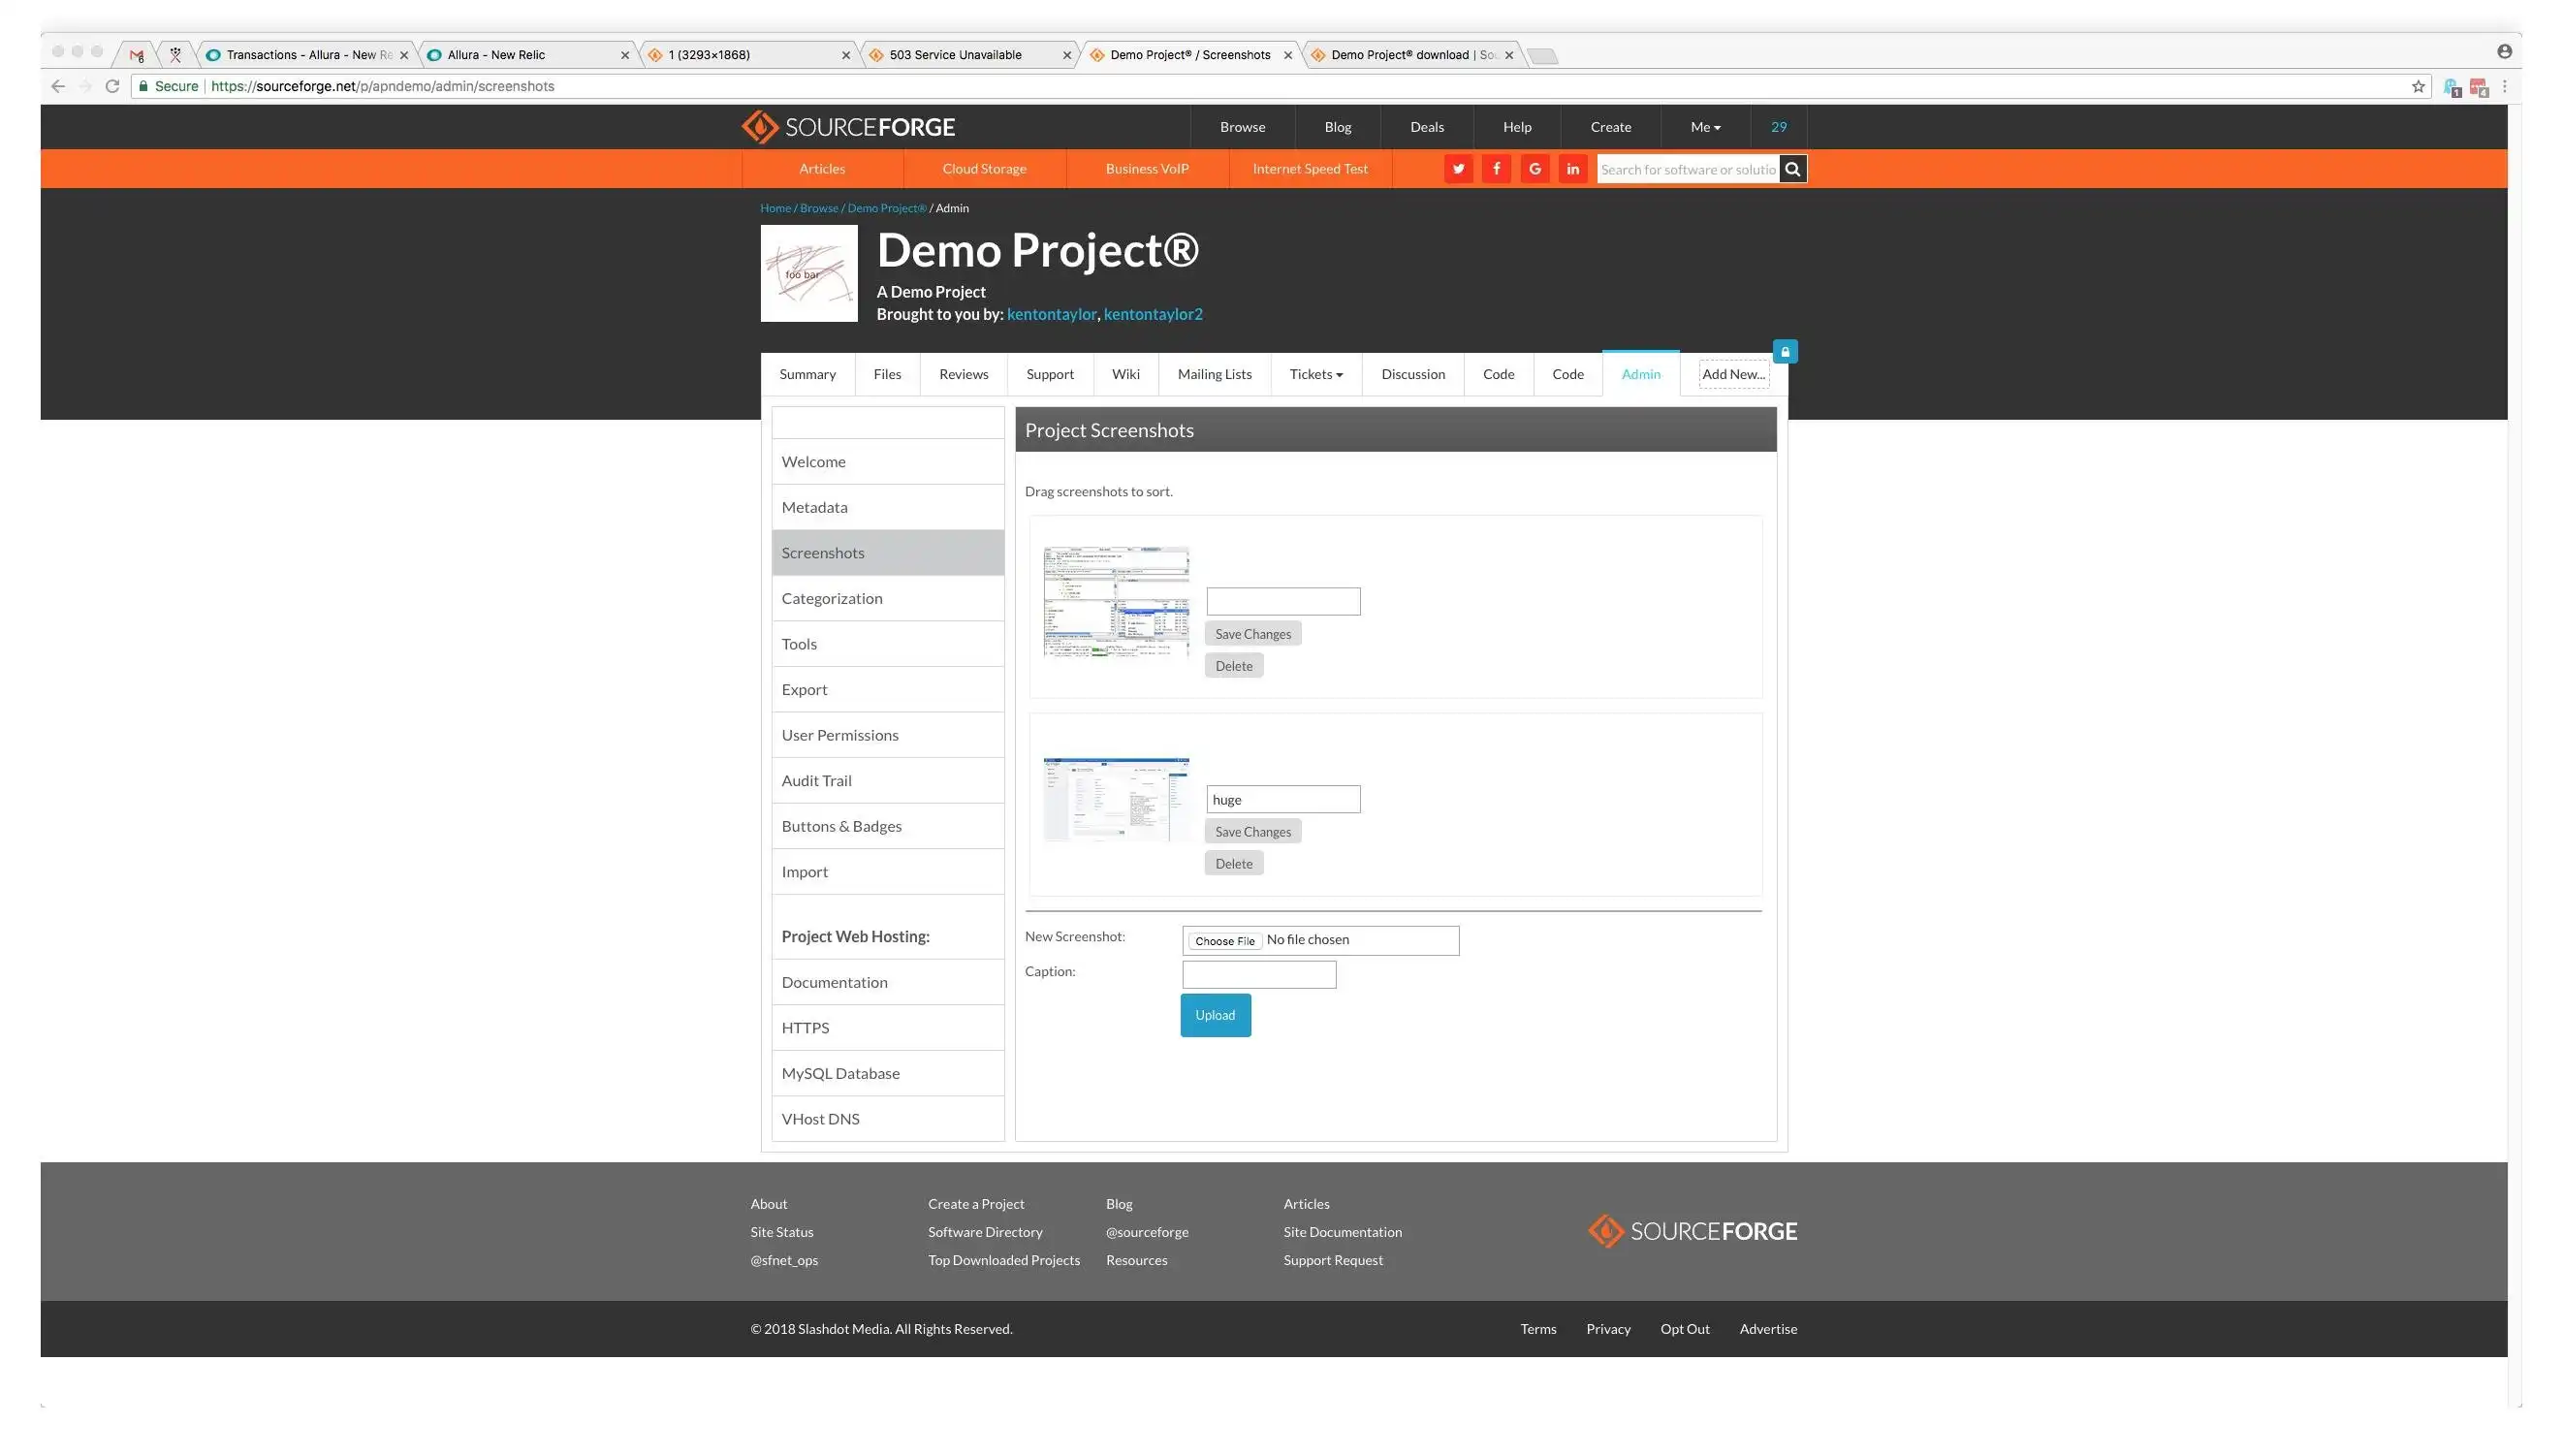The width and height of the screenshot is (2563, 1456).
Task: Click Save Changes on first screenshot
Action: click(x=1251, y=632)
